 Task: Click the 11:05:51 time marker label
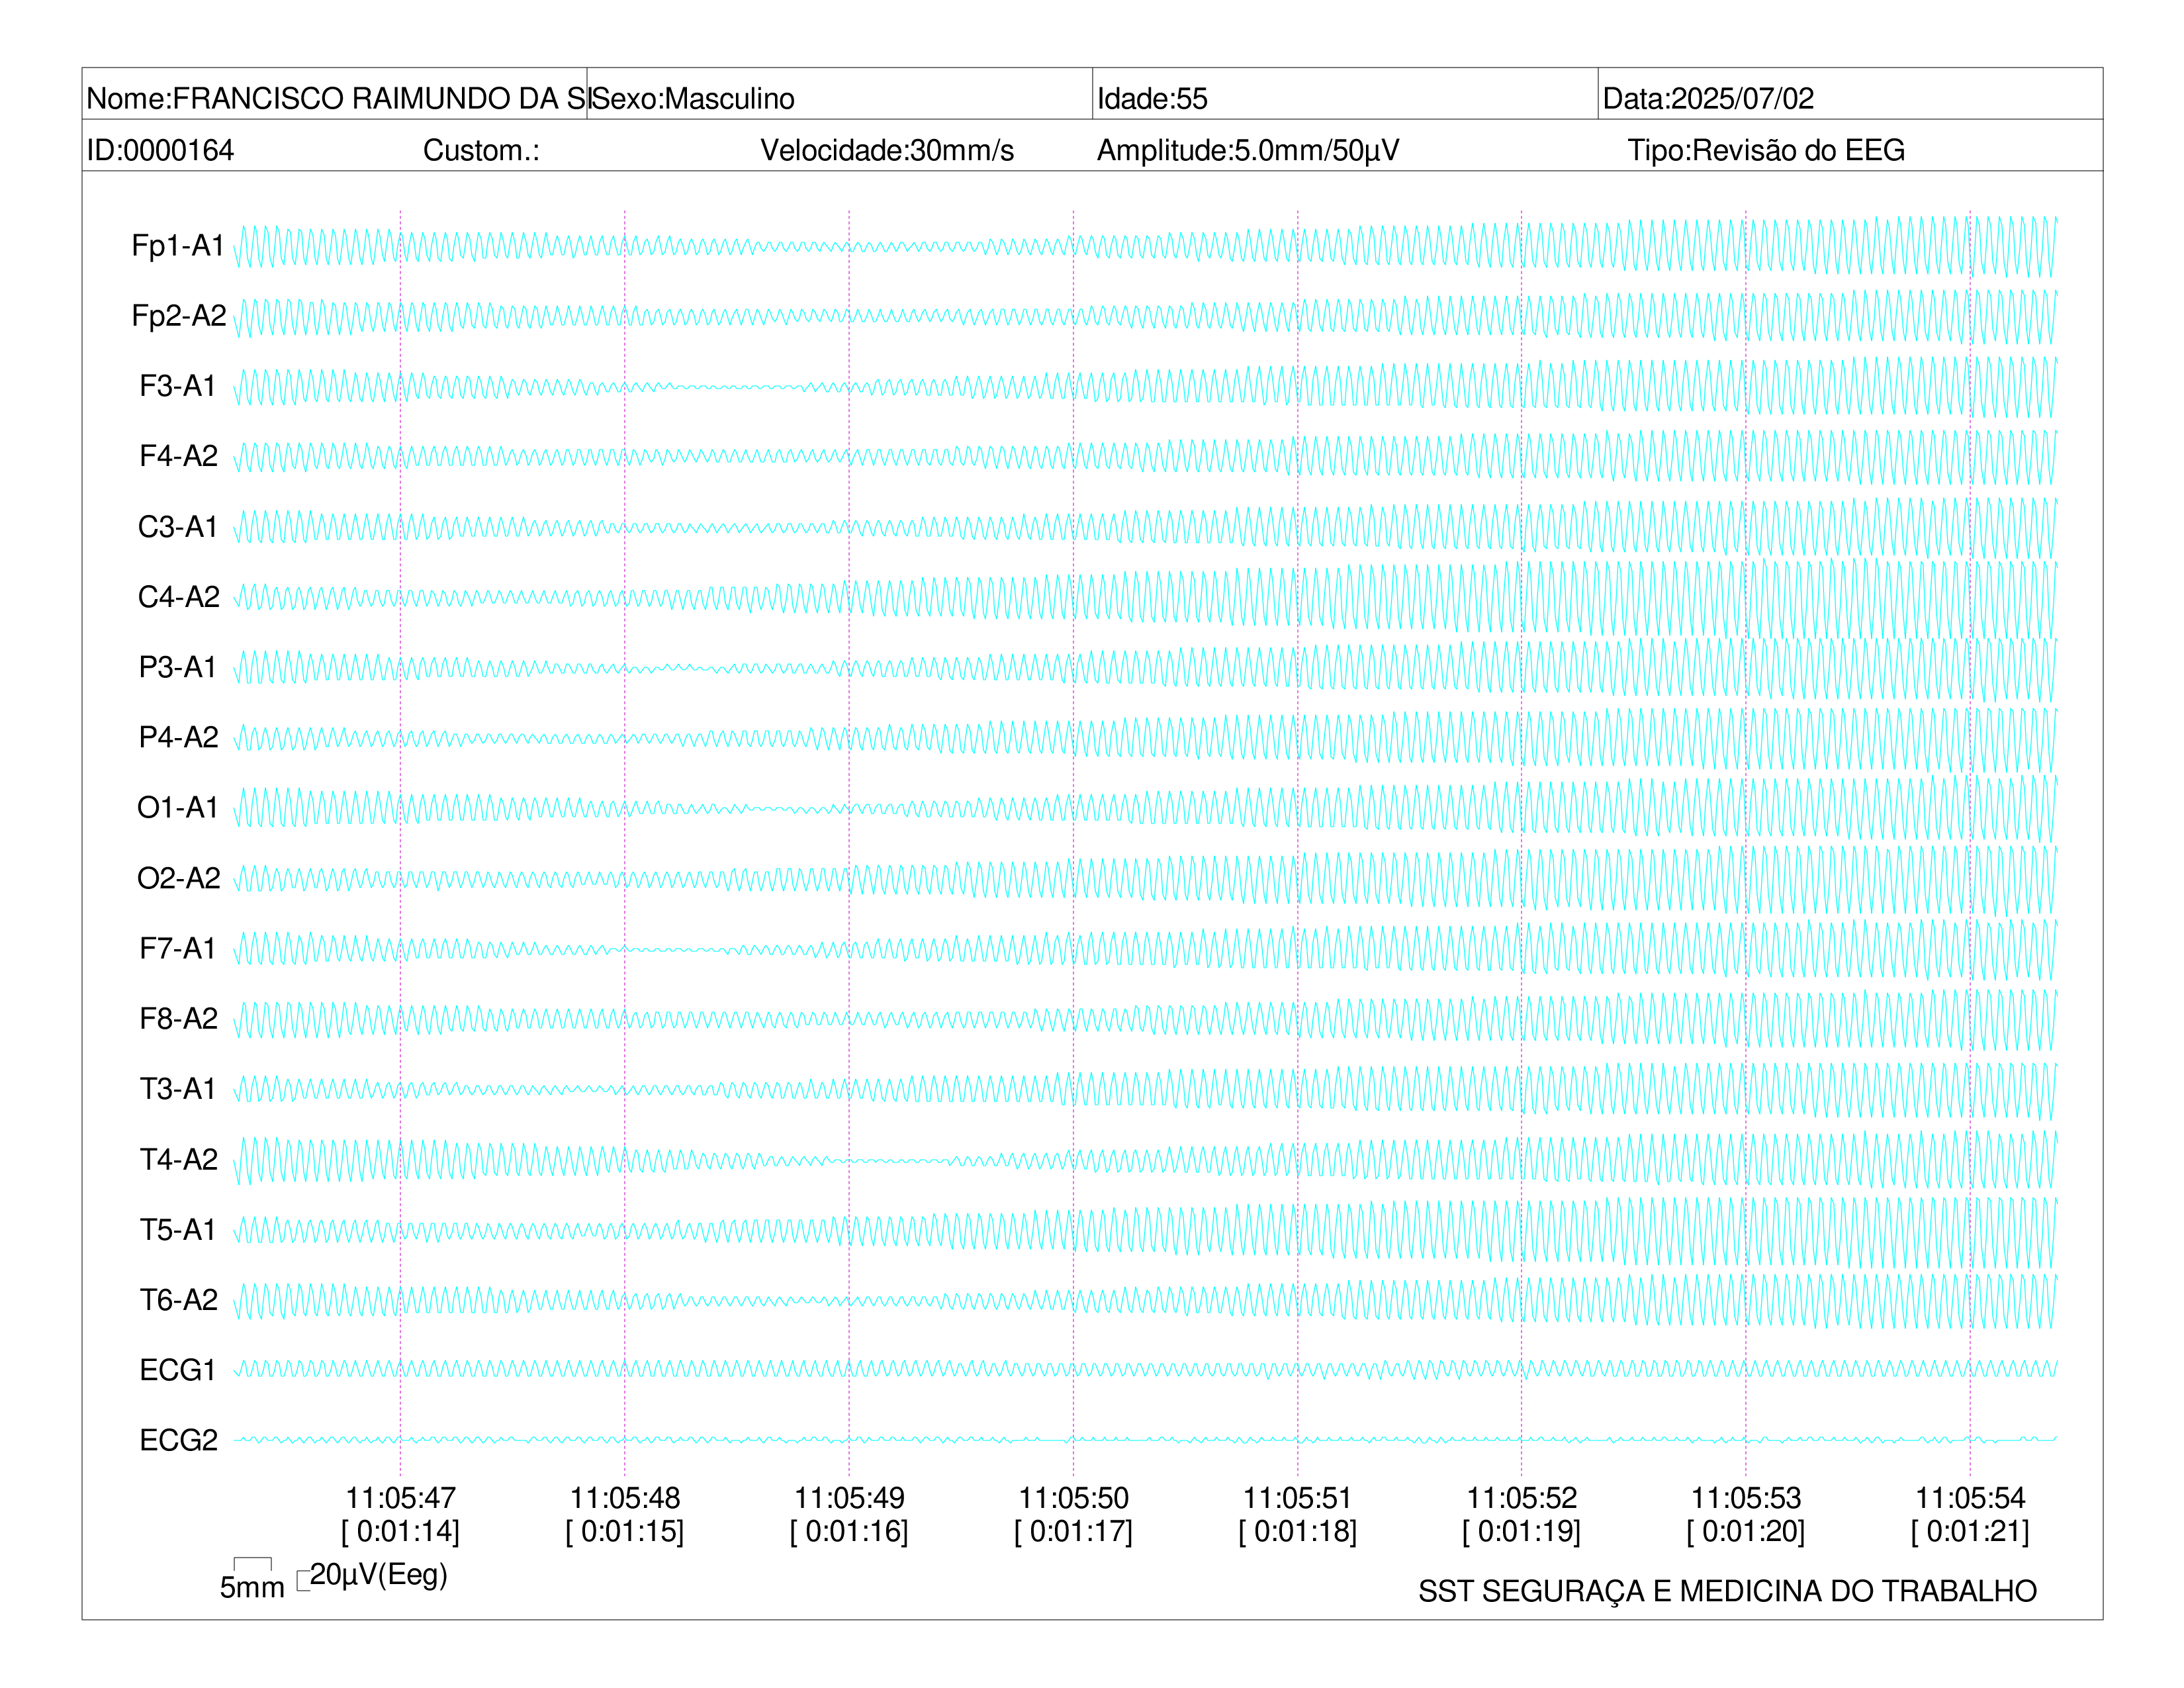click(x=1297, y=1498)
